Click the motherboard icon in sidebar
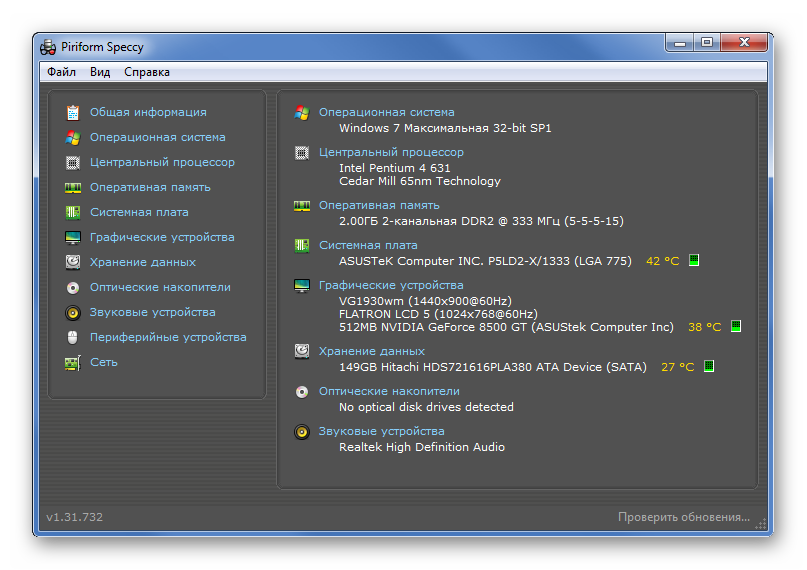The height and width of the screenshot is (570, 807). click(73, 212)
